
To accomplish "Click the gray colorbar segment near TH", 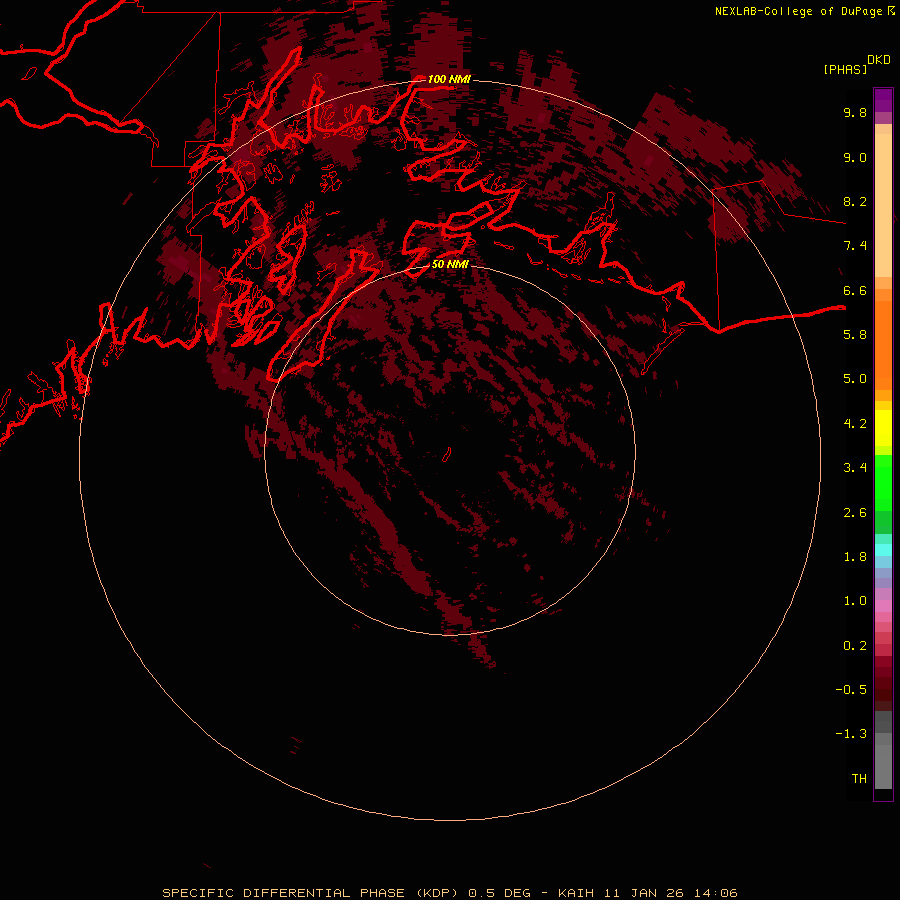I will pyautogui.click(x=883, y=769).
